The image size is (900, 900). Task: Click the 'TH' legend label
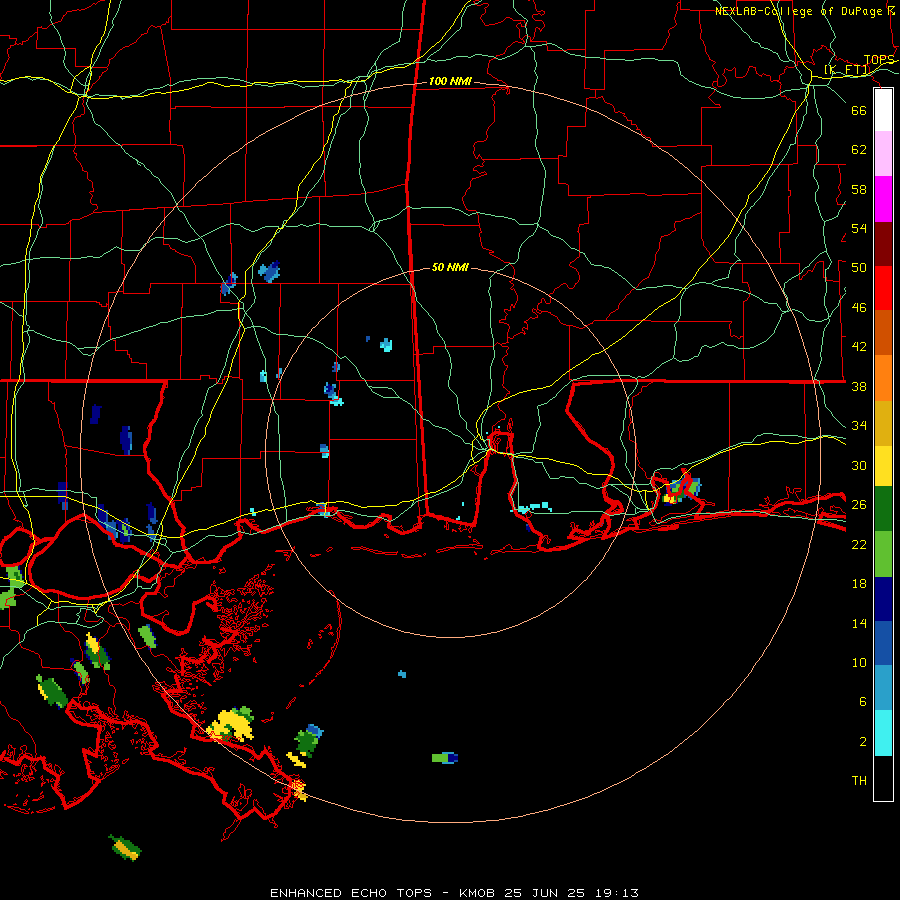(x=859, y=781)
